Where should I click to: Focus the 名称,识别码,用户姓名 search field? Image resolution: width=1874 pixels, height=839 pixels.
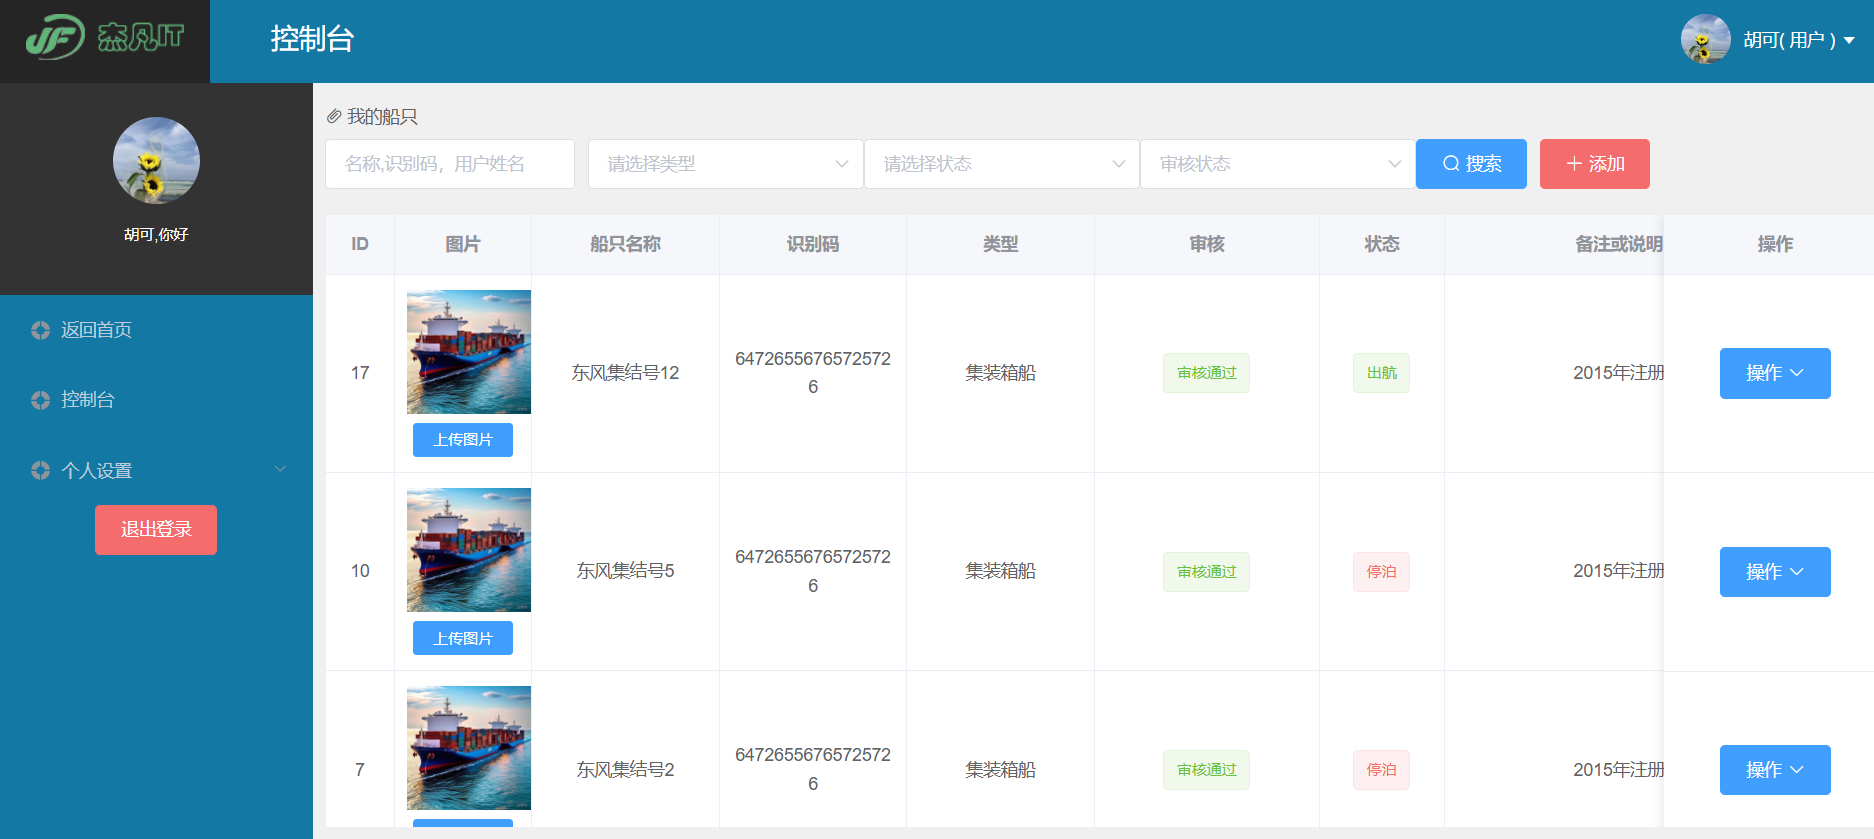(450, 164)
